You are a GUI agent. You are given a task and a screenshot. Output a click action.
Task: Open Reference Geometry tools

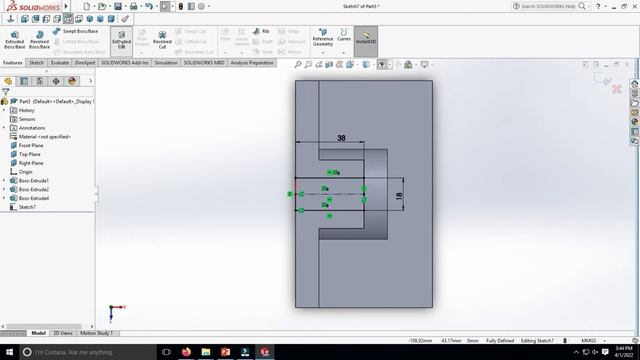[323, 37]
